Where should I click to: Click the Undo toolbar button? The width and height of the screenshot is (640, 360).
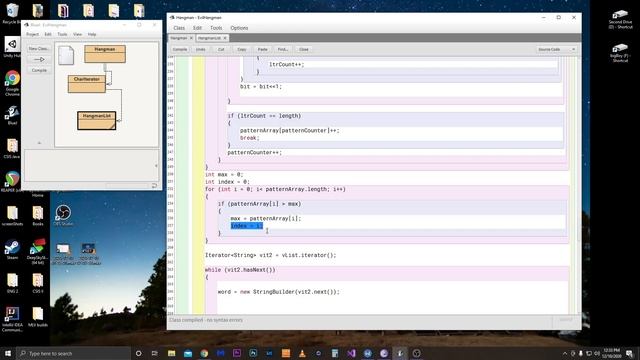tap(200, 49)
